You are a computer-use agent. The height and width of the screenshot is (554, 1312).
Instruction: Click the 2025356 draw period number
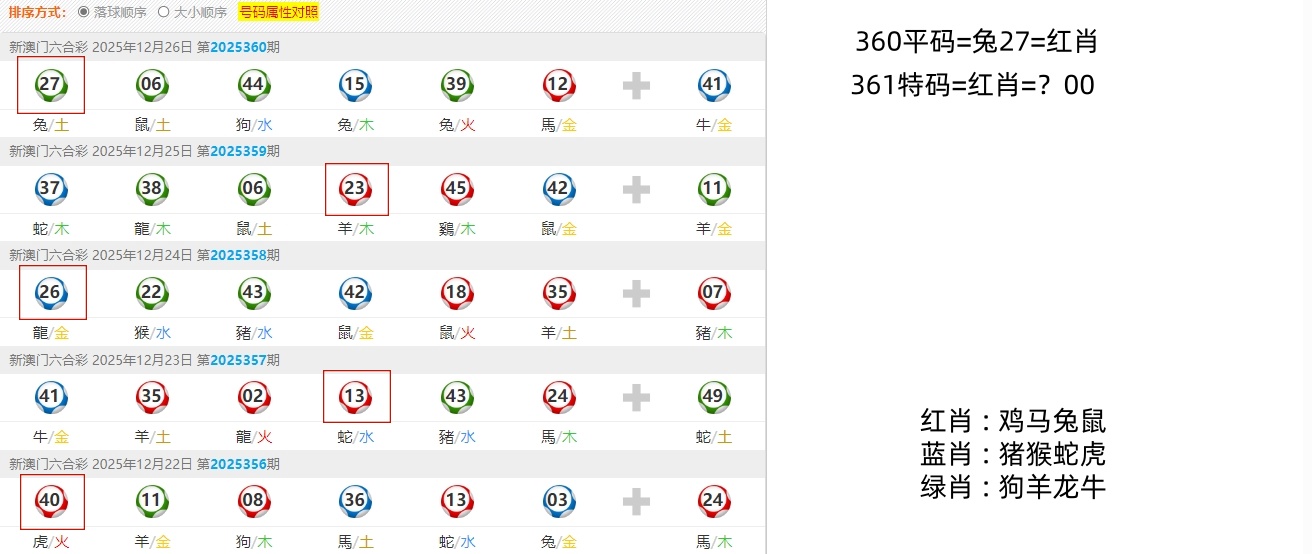click(238, 464)
